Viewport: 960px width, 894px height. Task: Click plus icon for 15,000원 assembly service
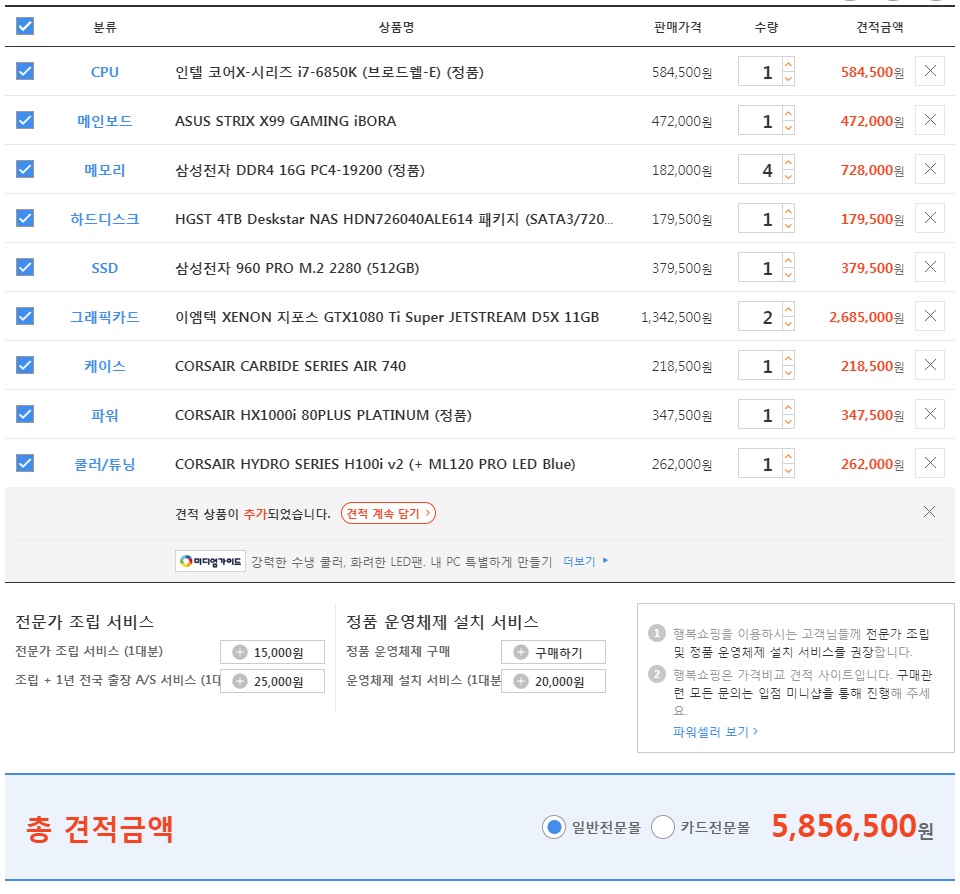pos(240,653)
